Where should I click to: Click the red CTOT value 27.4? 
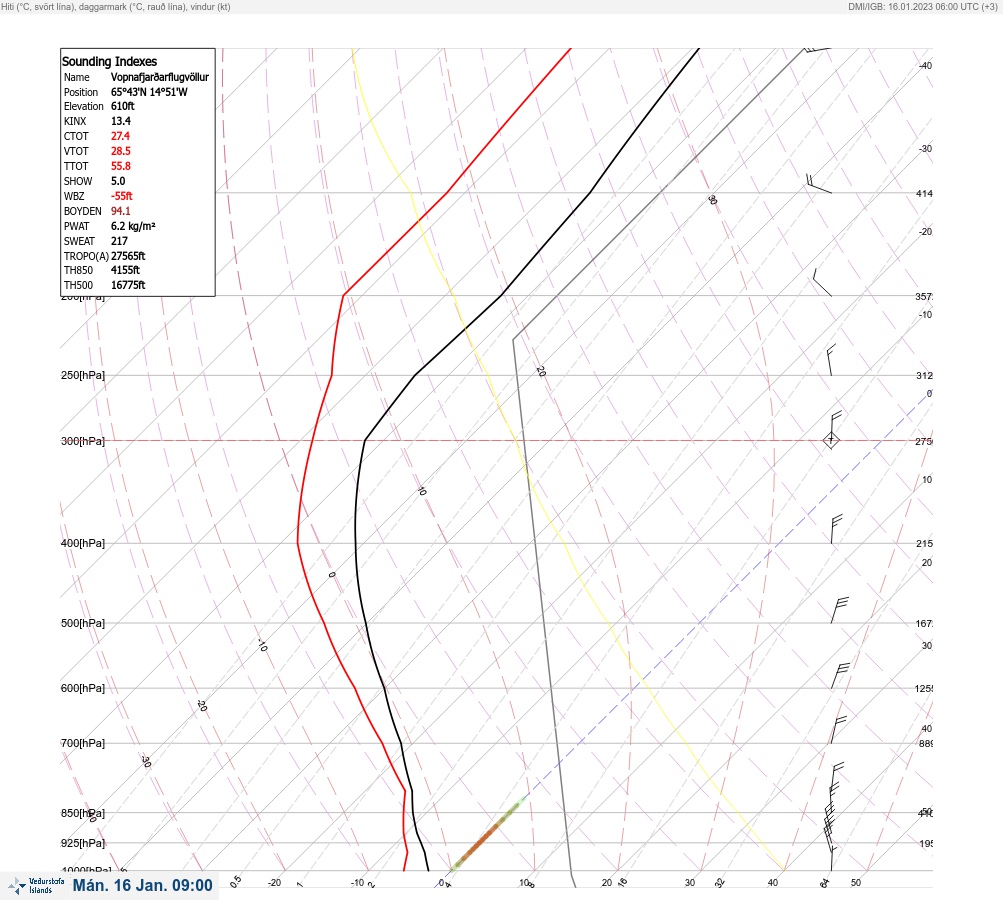point(120,136)
